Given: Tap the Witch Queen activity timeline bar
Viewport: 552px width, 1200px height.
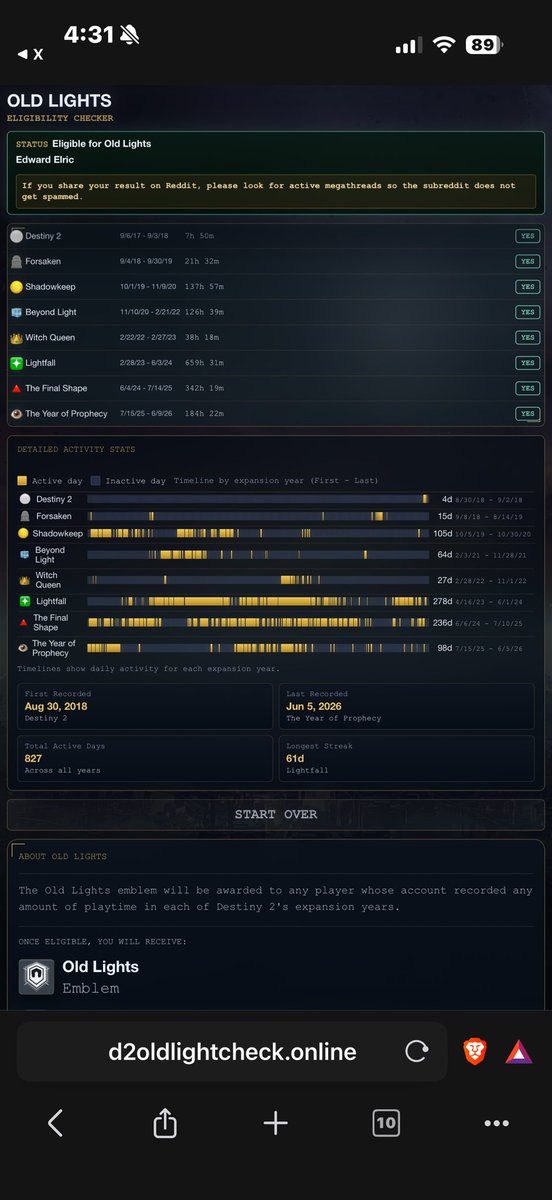Looking at the screenshot, I should (258, 580).
